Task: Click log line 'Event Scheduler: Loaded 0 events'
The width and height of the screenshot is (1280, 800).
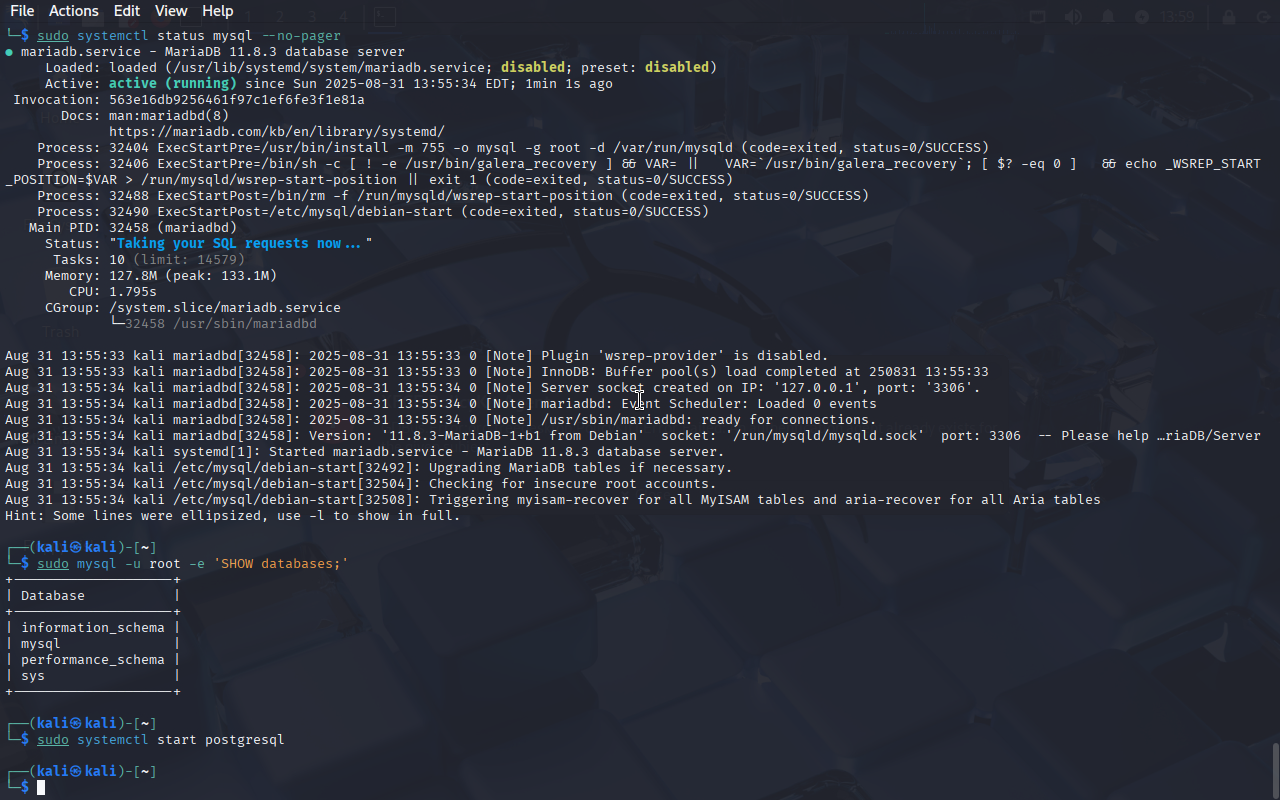Action: click(441, 404)
